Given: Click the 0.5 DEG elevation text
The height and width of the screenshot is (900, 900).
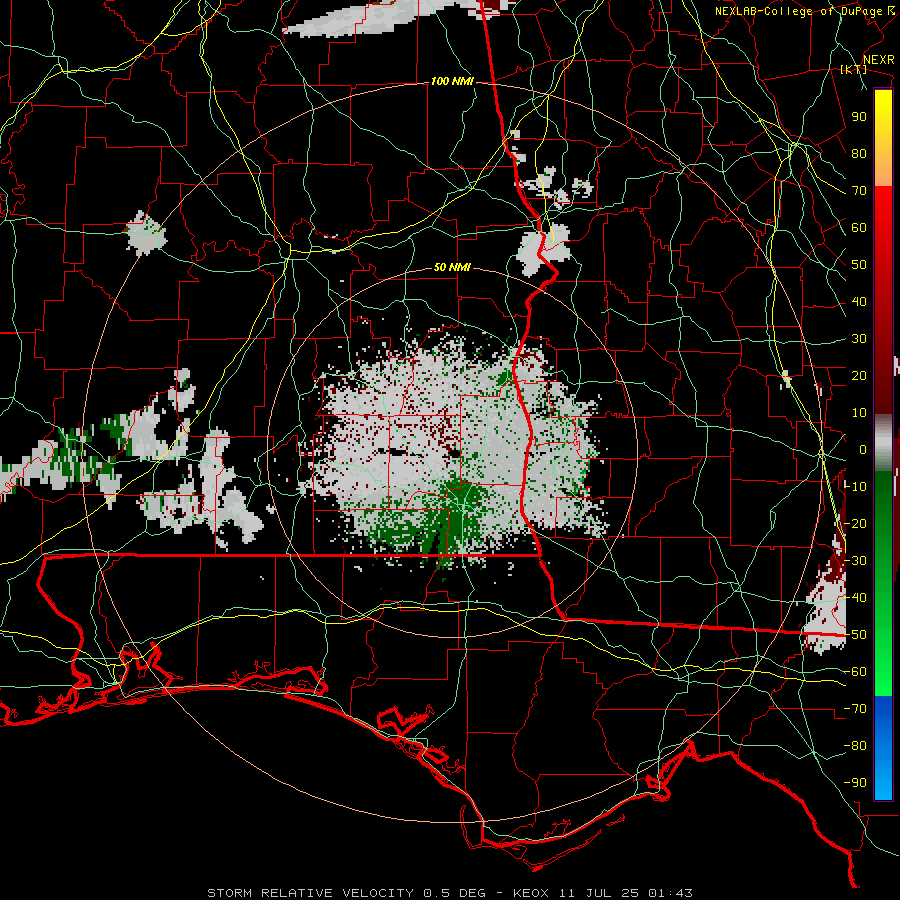Looking at the screenshot, I should tap(454, 893).
